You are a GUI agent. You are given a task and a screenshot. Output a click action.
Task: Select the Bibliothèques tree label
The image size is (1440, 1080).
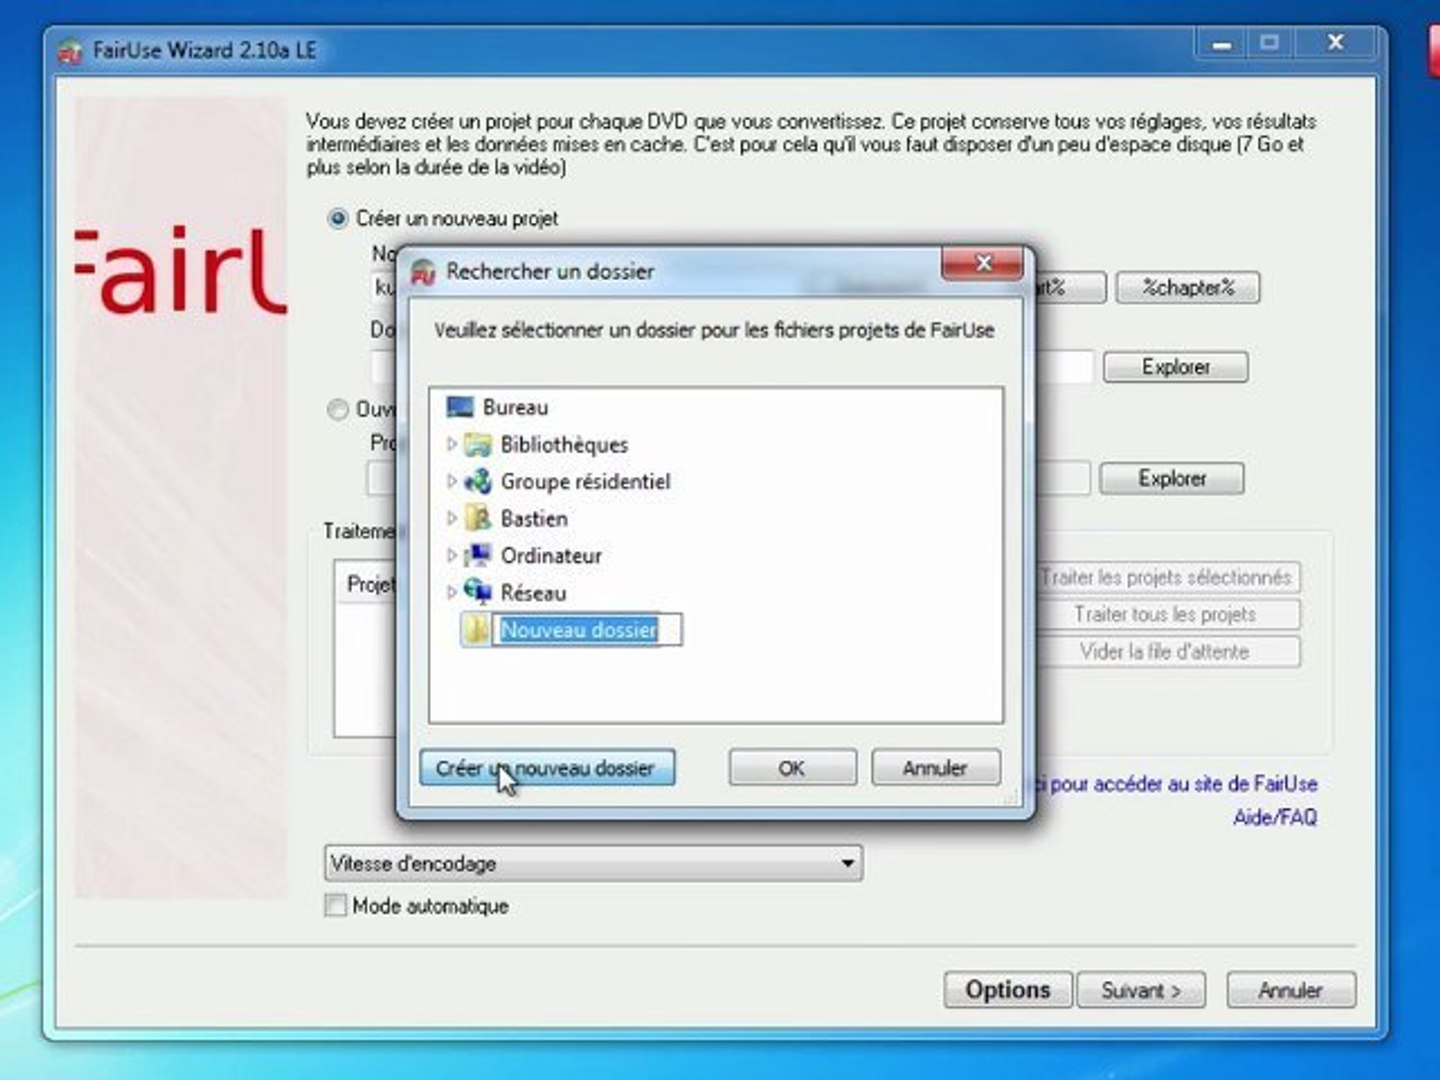point(564,444)
